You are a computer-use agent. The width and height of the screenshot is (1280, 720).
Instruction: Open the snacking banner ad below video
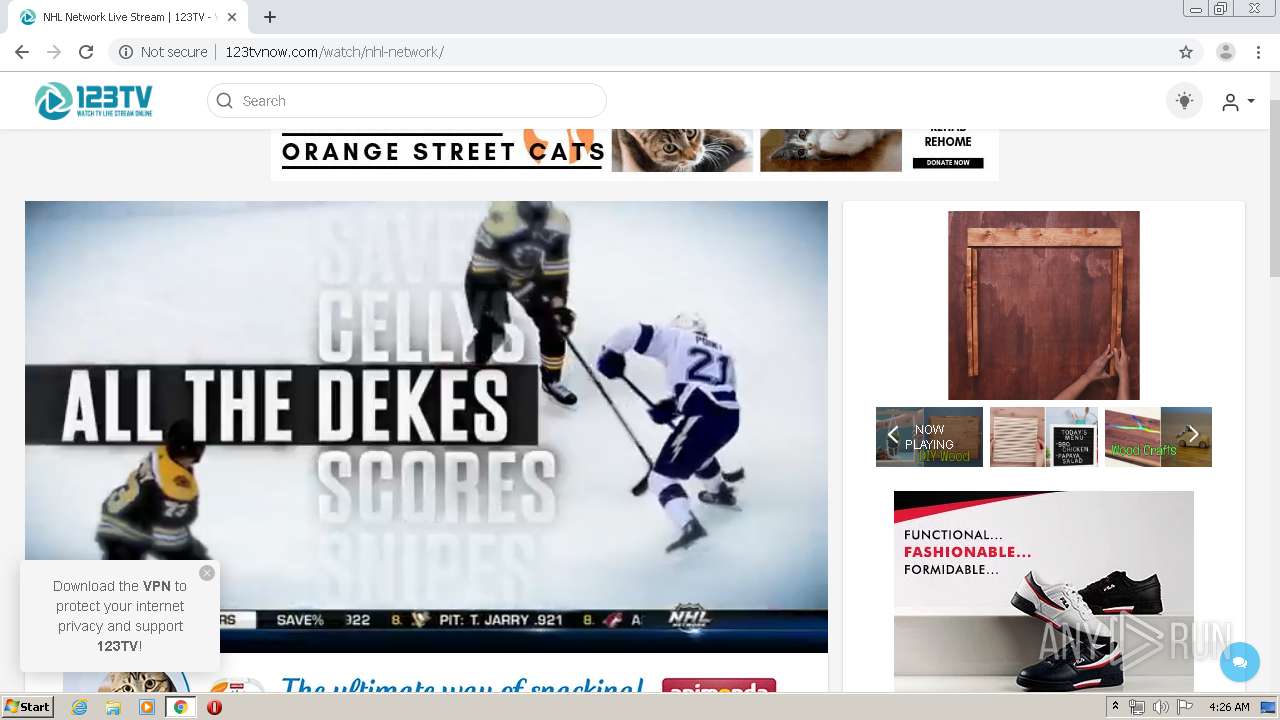pyautogui.click(x=426, y=681)
